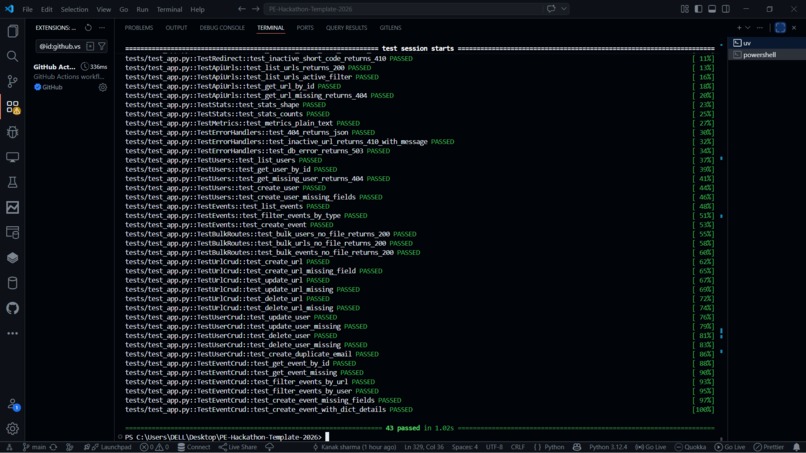Click the Python language mode indicator
Viewport: 806px width, 453px height.
click(x=554, y=447)
